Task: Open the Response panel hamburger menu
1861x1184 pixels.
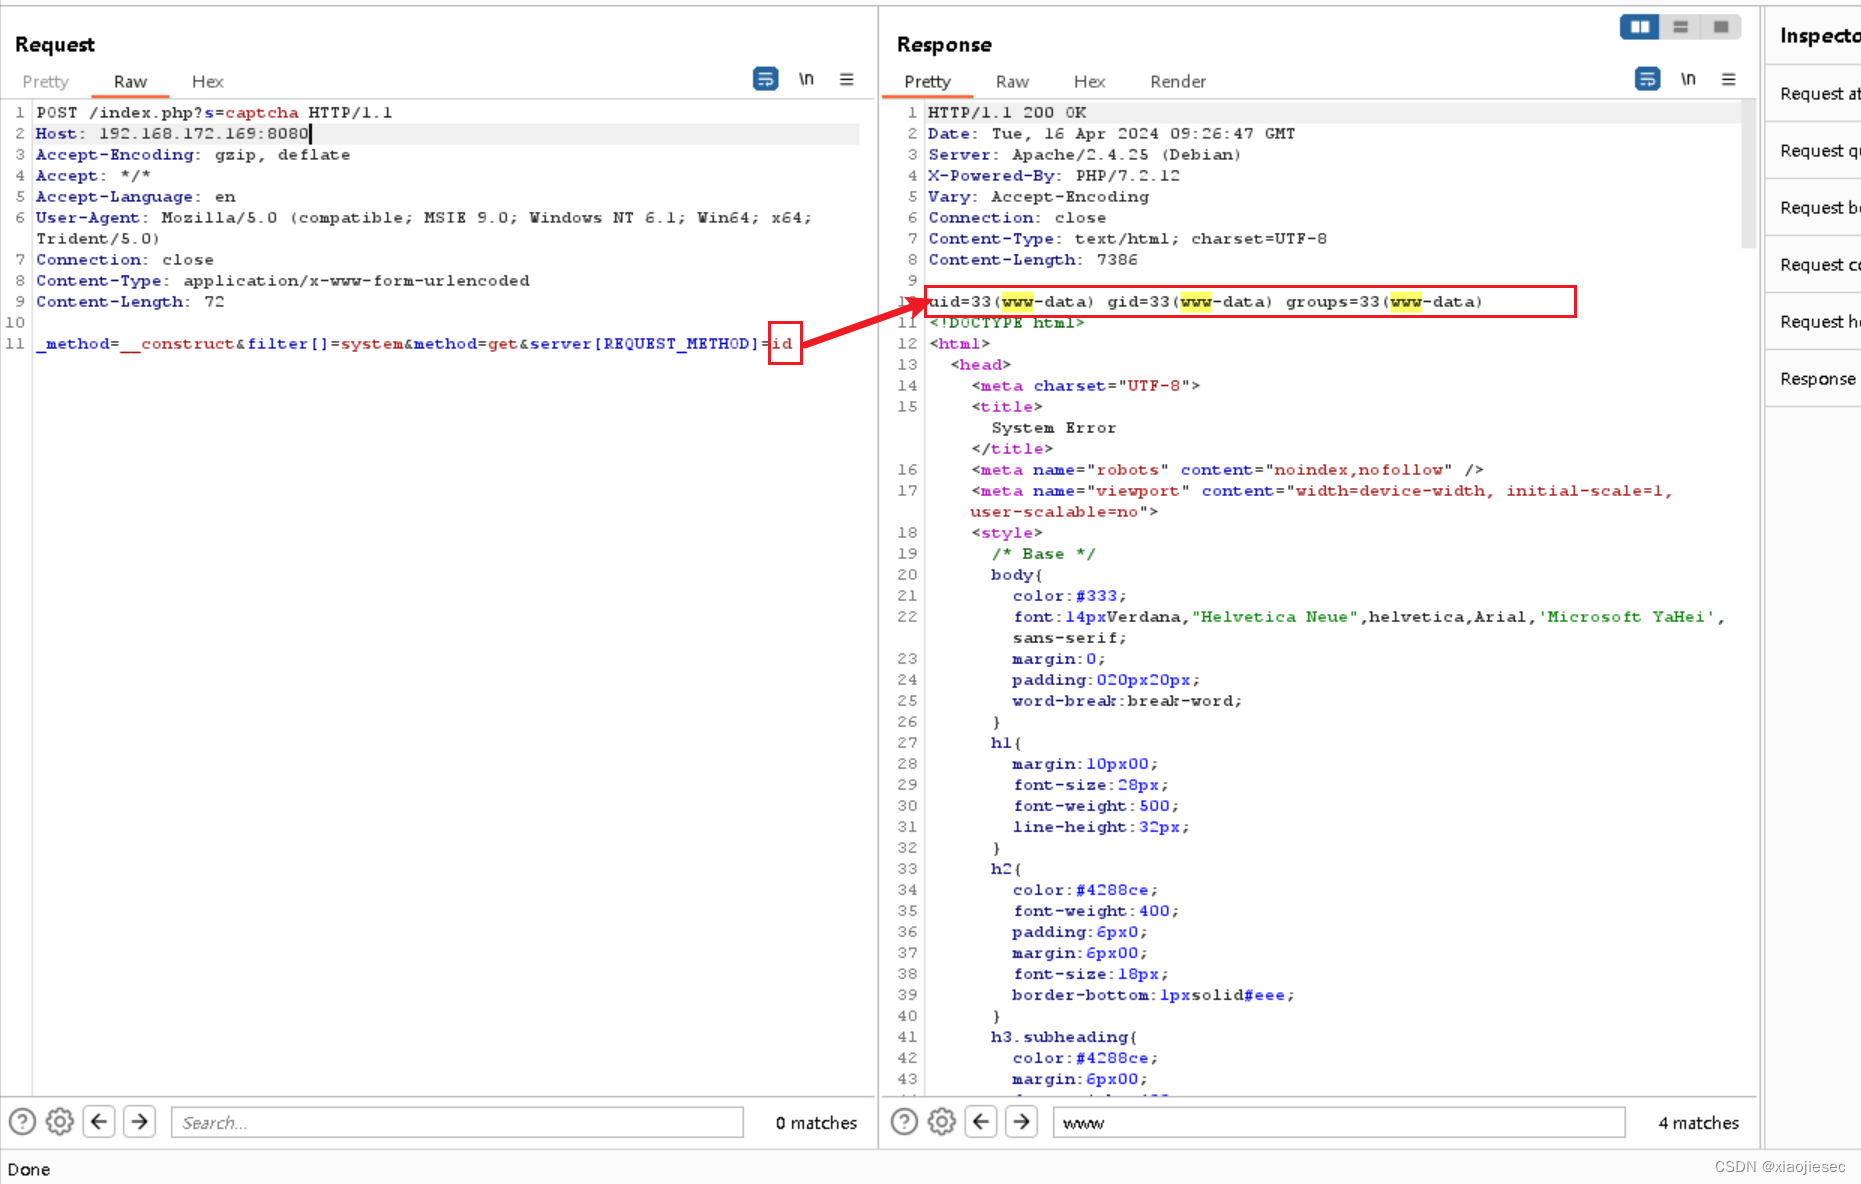Action: [1729, 79]
